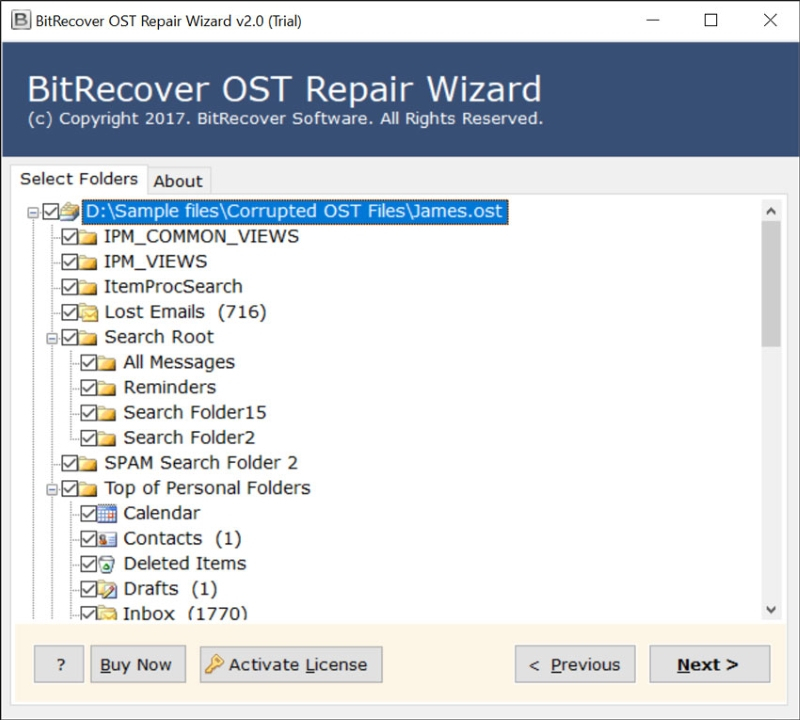The height and width of the screenshot is (720, 800).
Task: Proceed with the Next button
Action: [x=710, y=664]
